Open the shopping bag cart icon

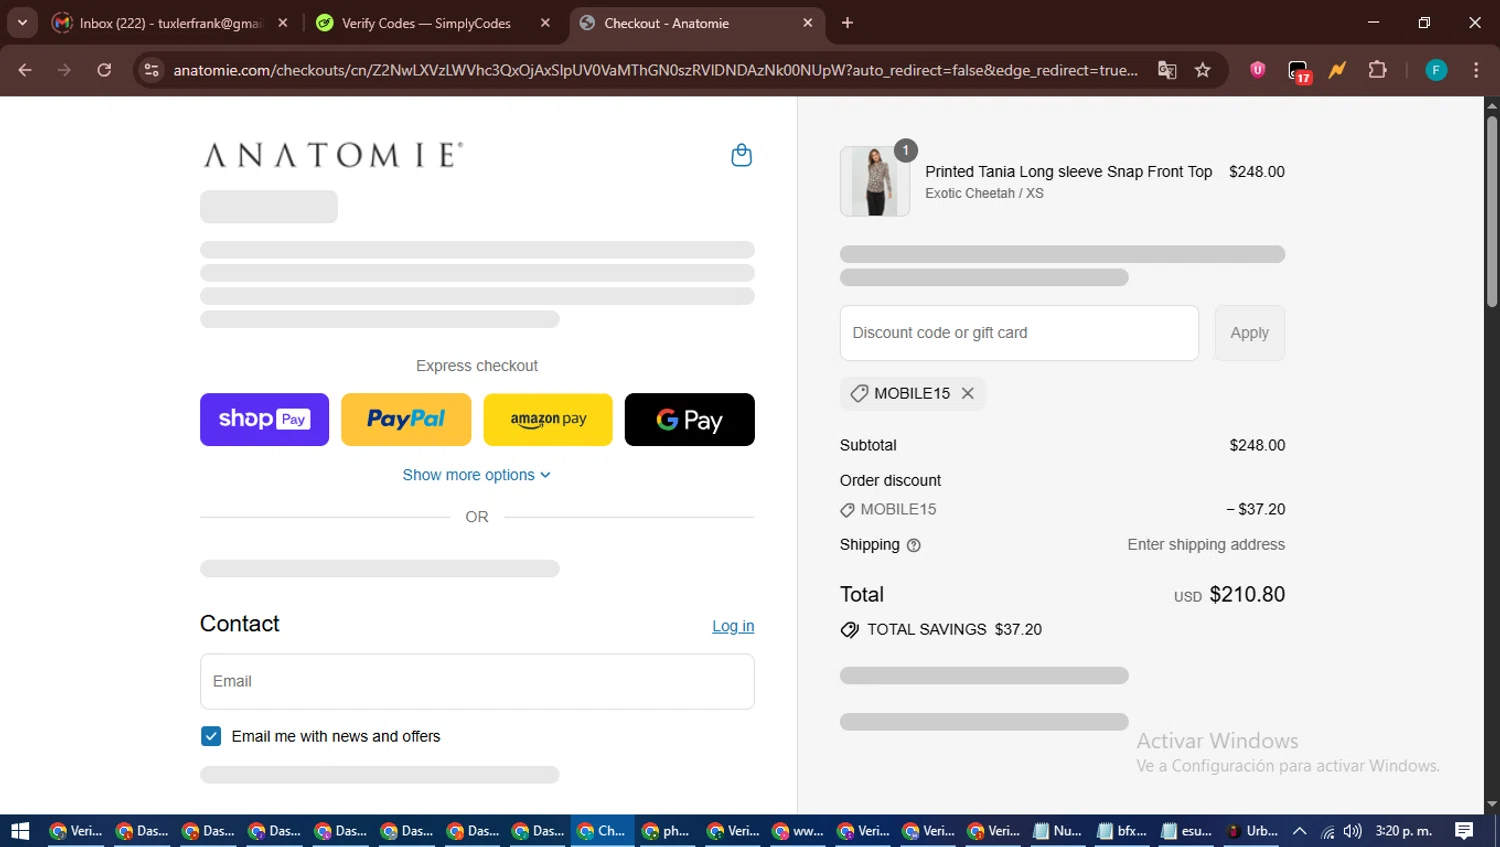point(741,155)
